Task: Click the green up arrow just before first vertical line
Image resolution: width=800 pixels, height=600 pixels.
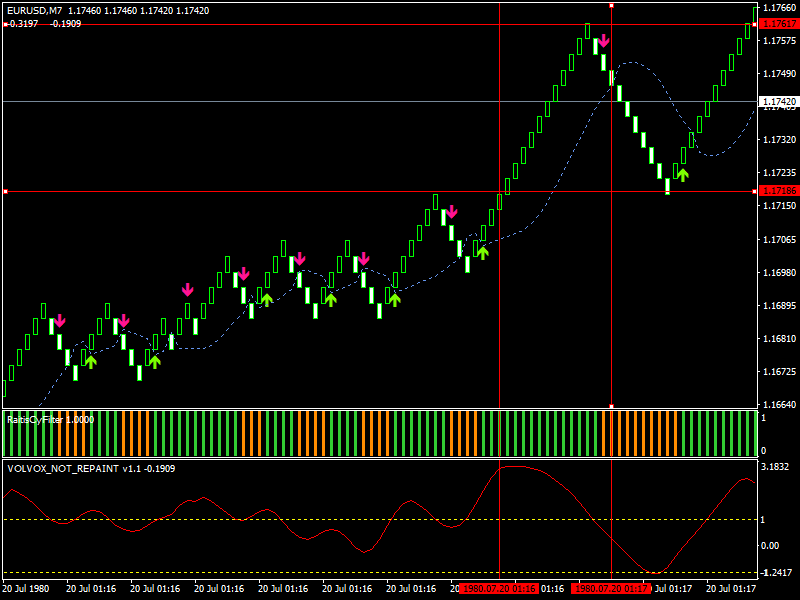Action: pyautogui.click(x=483, y=252)
